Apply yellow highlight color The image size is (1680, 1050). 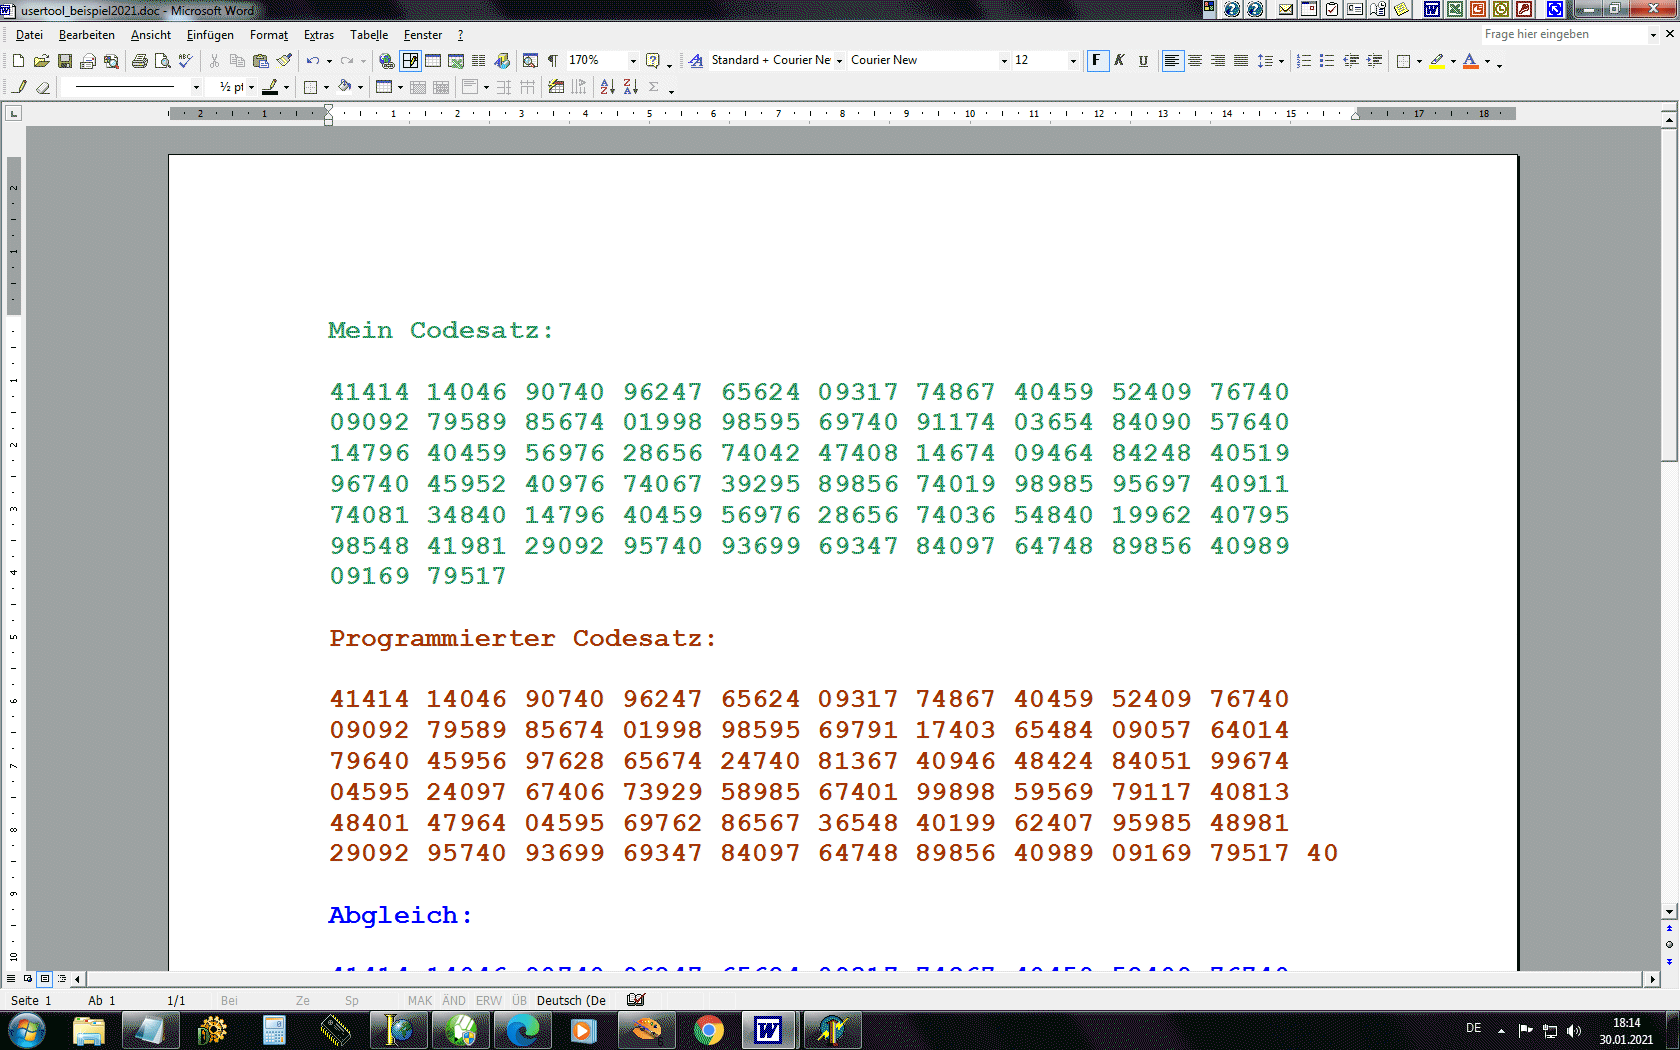click(x=1437, y=61)
